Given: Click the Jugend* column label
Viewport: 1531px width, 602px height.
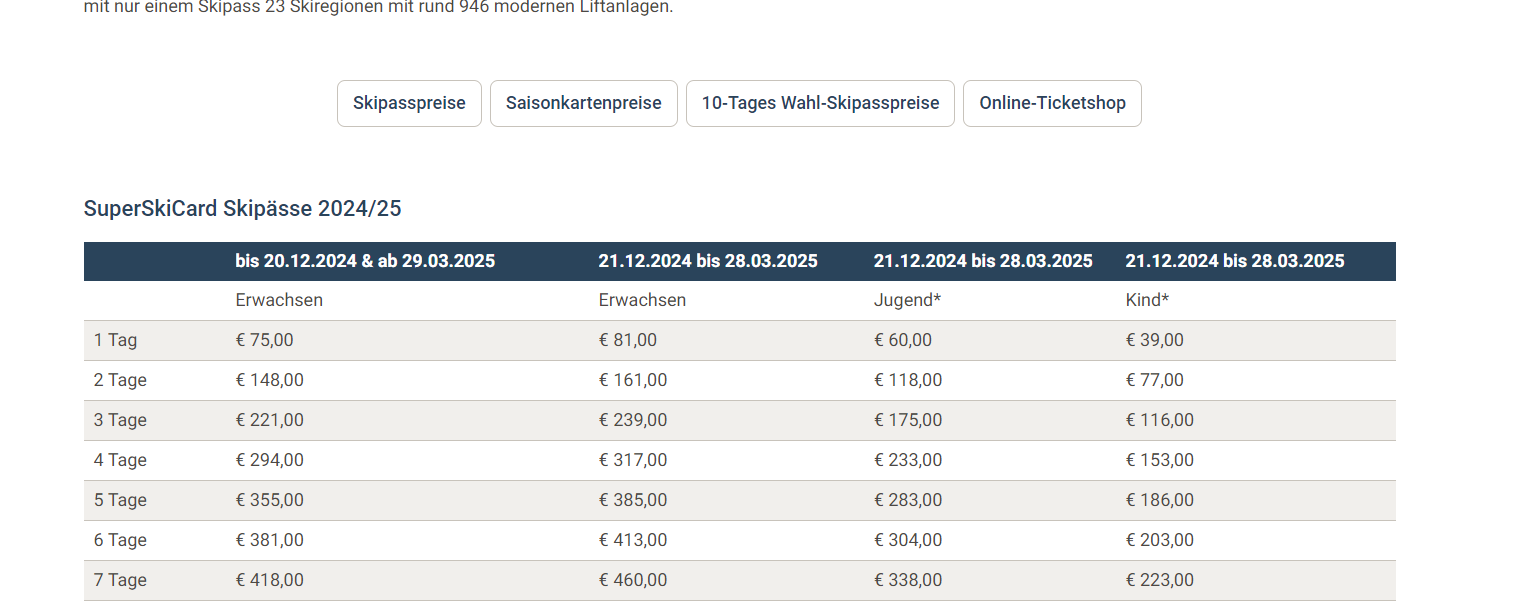Looking at the screenshot, I should pos(908,300).
